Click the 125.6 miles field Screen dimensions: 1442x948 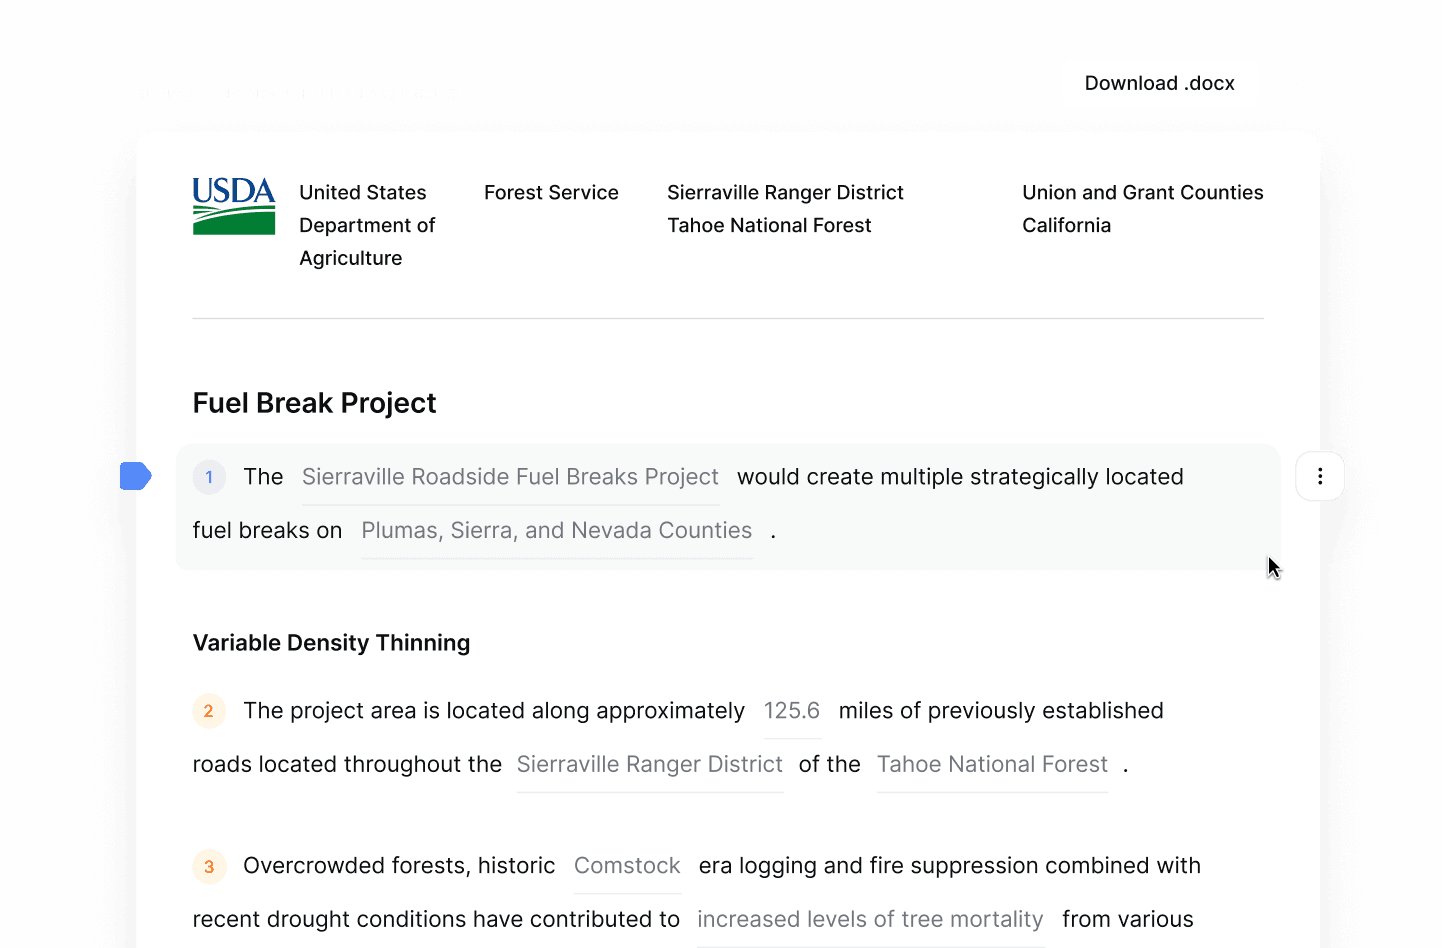click(791, 711)
